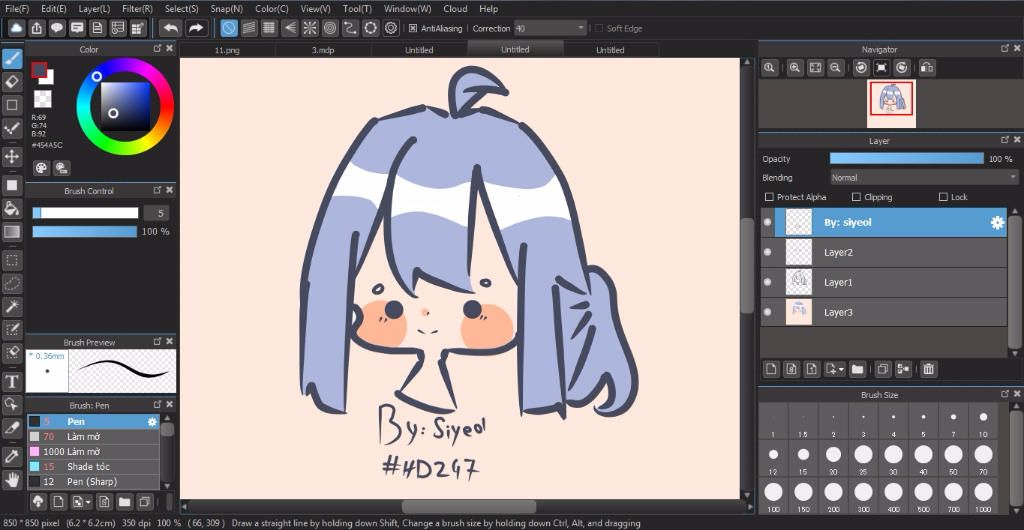Hide the By: siyeol layer
The width and height of the screenshot is (1024, 530).
tap(767, 222)
